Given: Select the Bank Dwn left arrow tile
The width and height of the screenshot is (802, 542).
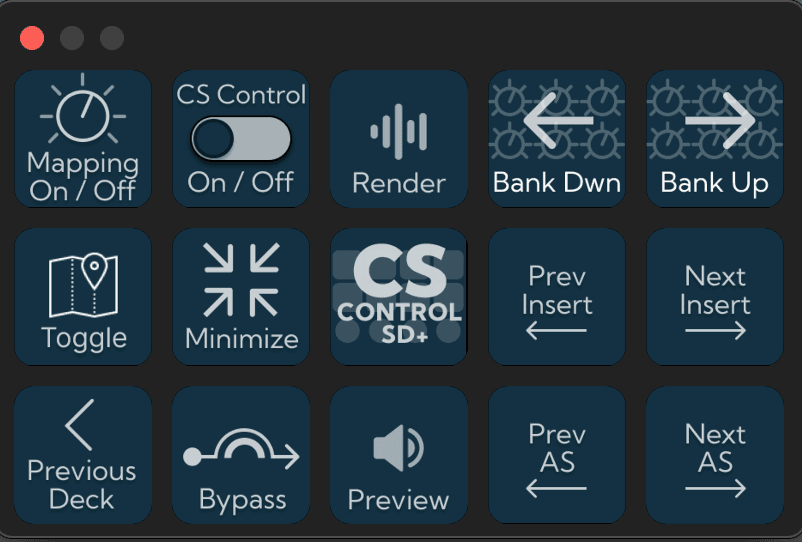Looking at the screenshot, I should tap(556, 139).
